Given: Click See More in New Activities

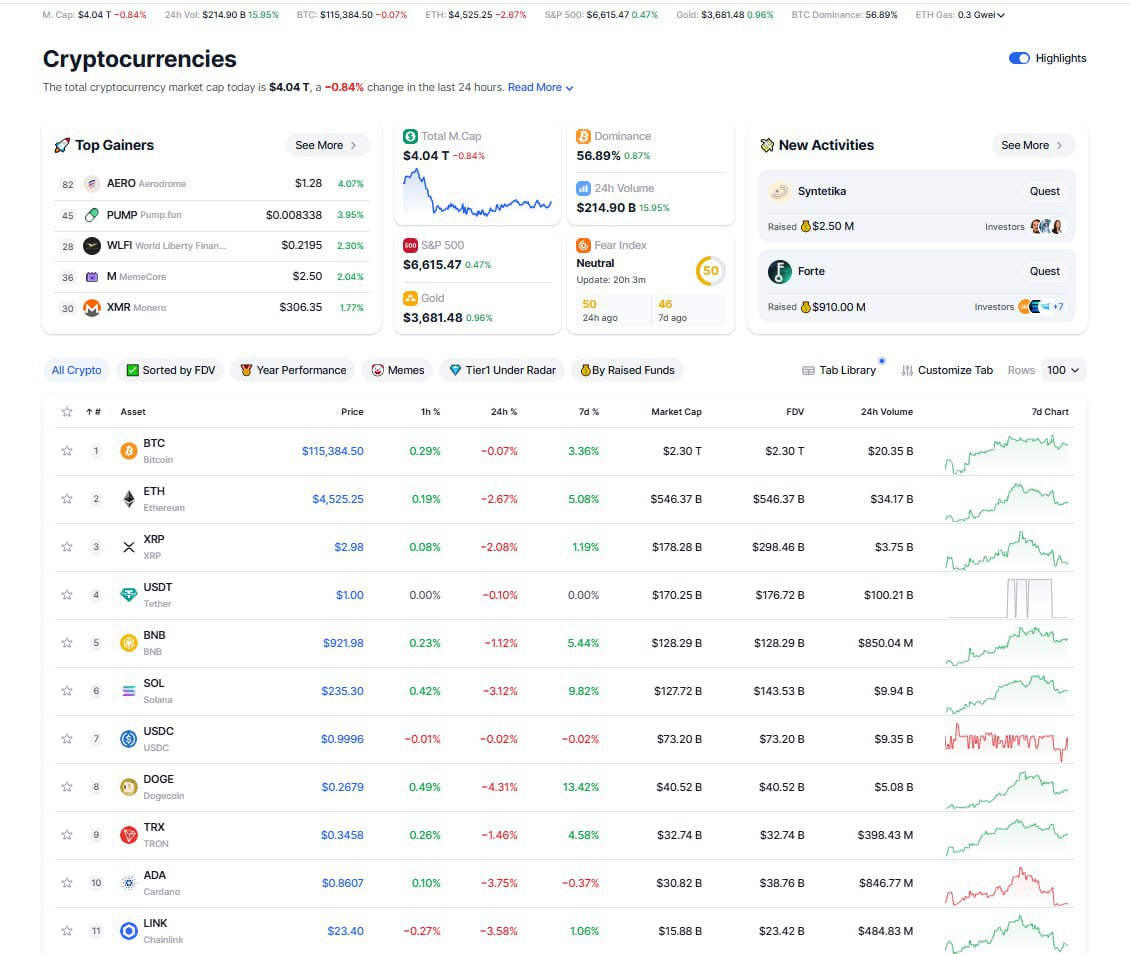Looking at the screenshot, I should (x=1033, y=146).
